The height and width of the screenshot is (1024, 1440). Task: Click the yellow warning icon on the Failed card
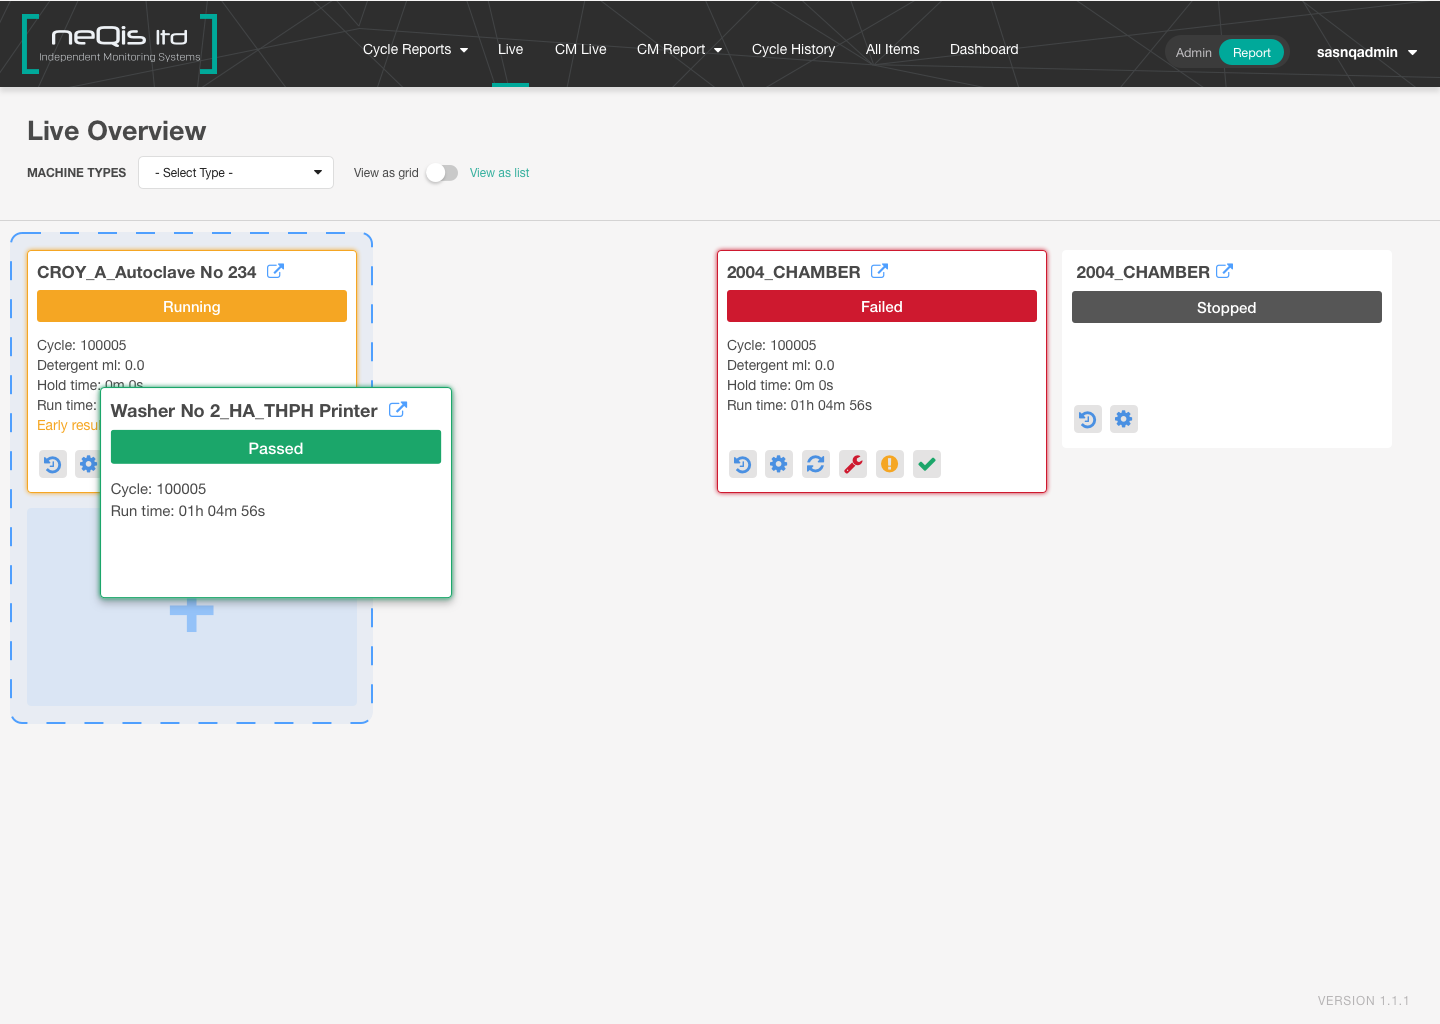(890, 463)
